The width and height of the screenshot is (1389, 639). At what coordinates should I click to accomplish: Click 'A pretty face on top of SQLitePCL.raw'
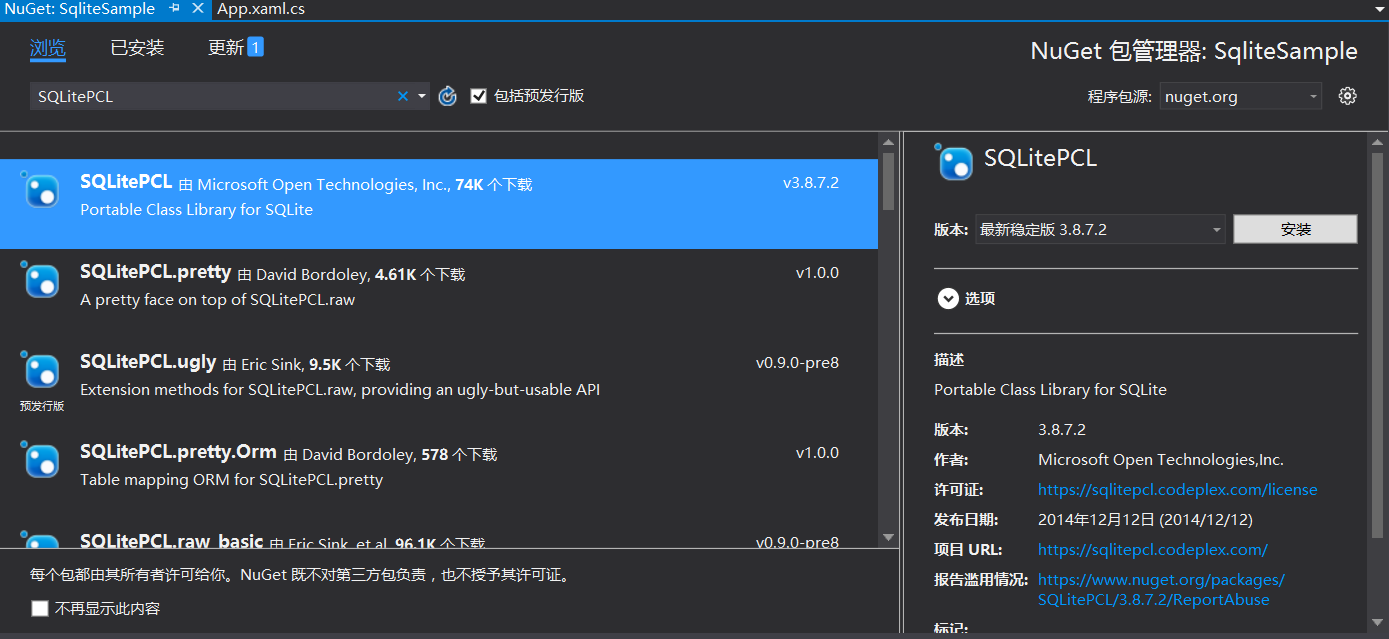(x=217, y=300)
